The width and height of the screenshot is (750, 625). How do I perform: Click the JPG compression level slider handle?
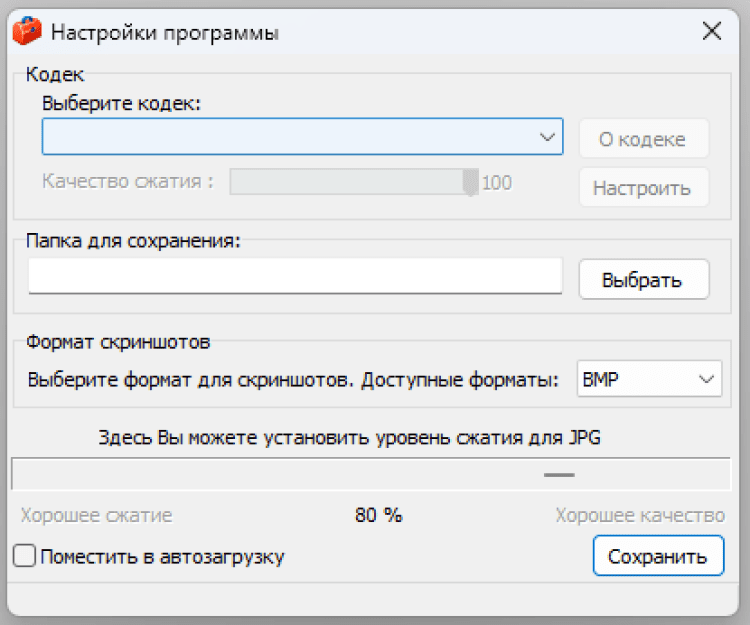(559, 474)
